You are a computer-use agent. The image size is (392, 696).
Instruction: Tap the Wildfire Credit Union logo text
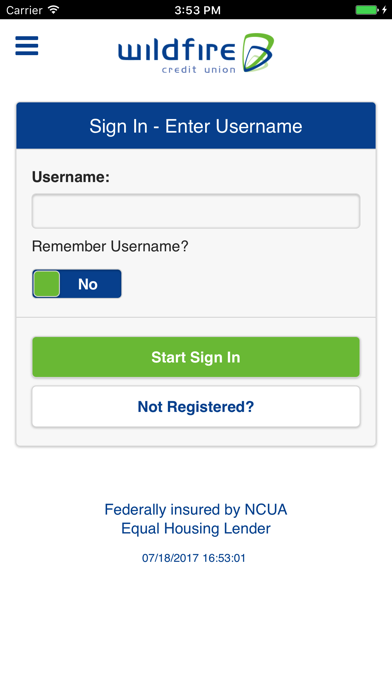(177, 56)
